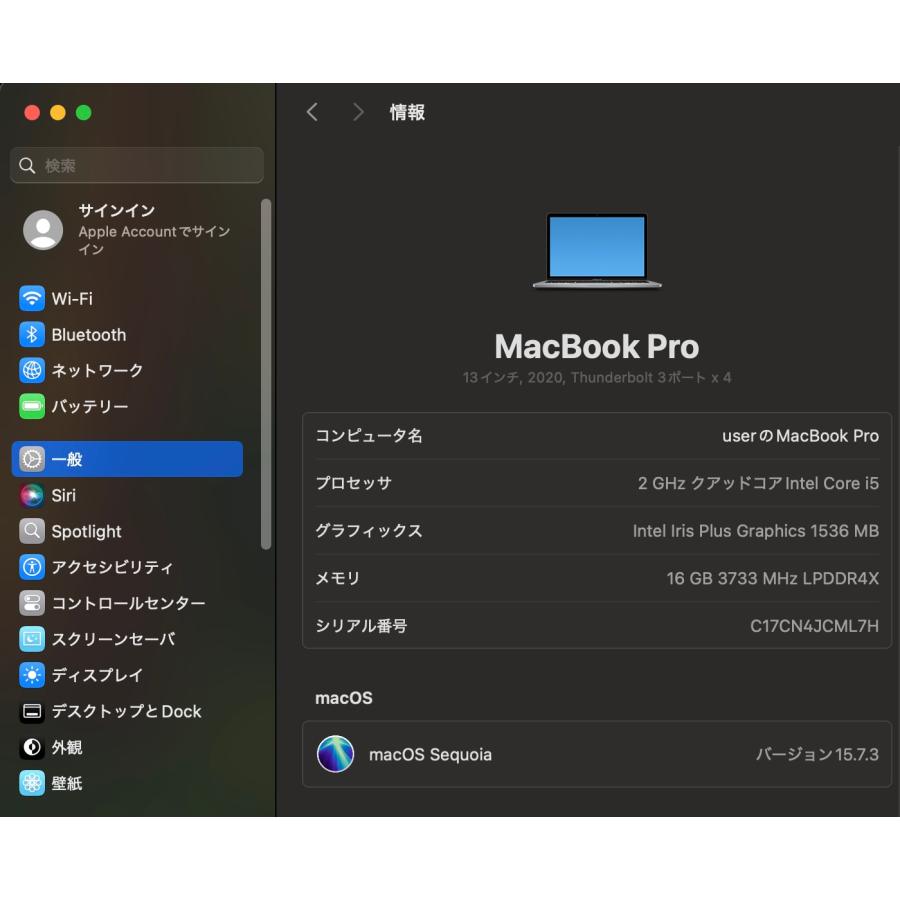Screen dimensions: 900x900
Task: Select the Wi-Fi label in sidebar
Action: pos(72,299)
